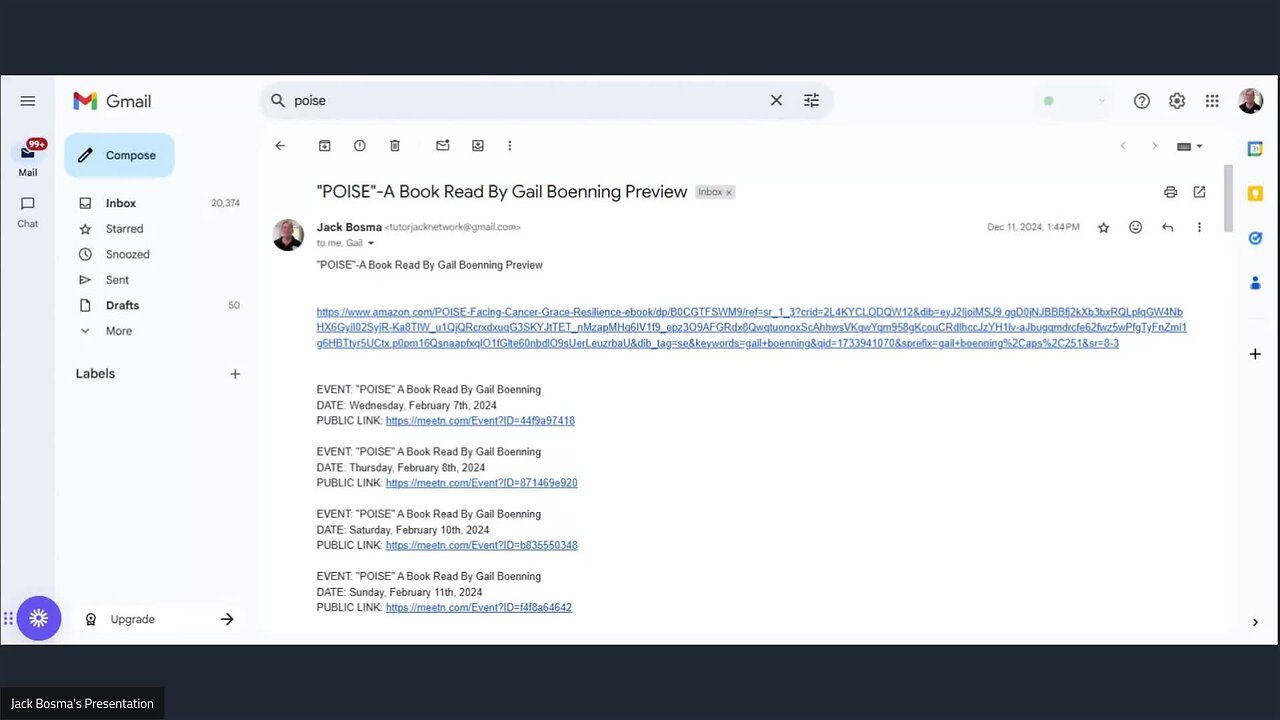The image size is (1280, 720).
Task: Open the email in new window
Action: coord(1199,192)
